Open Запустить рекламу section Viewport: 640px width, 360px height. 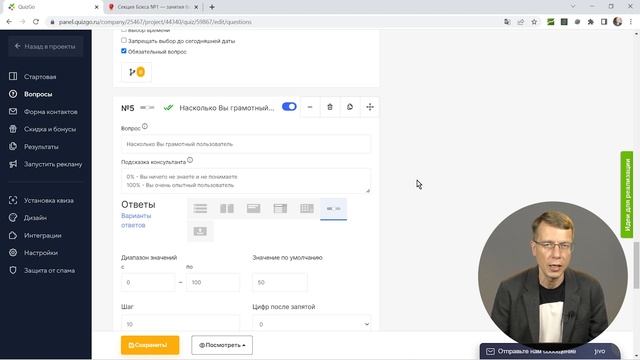53,164
